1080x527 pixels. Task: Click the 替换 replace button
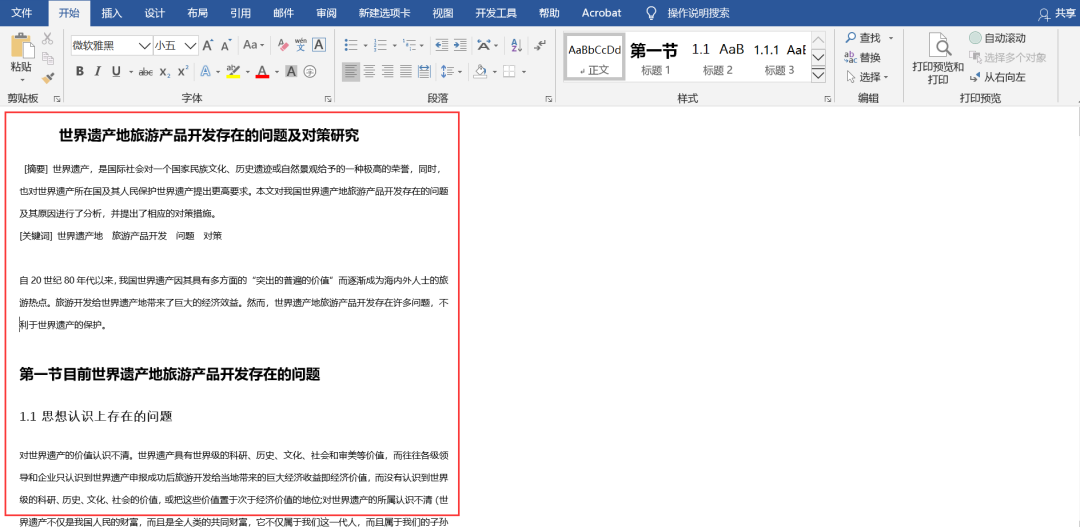862,57
